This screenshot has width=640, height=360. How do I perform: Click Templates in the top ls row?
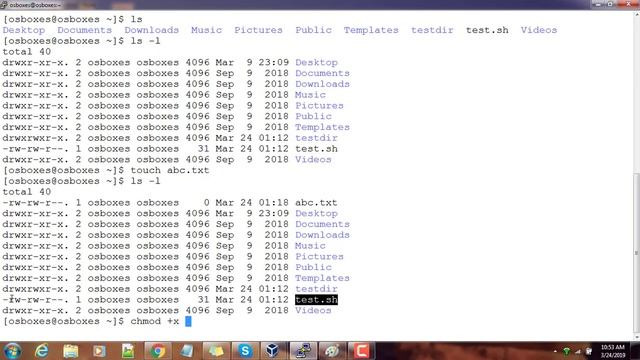(371, 30)
